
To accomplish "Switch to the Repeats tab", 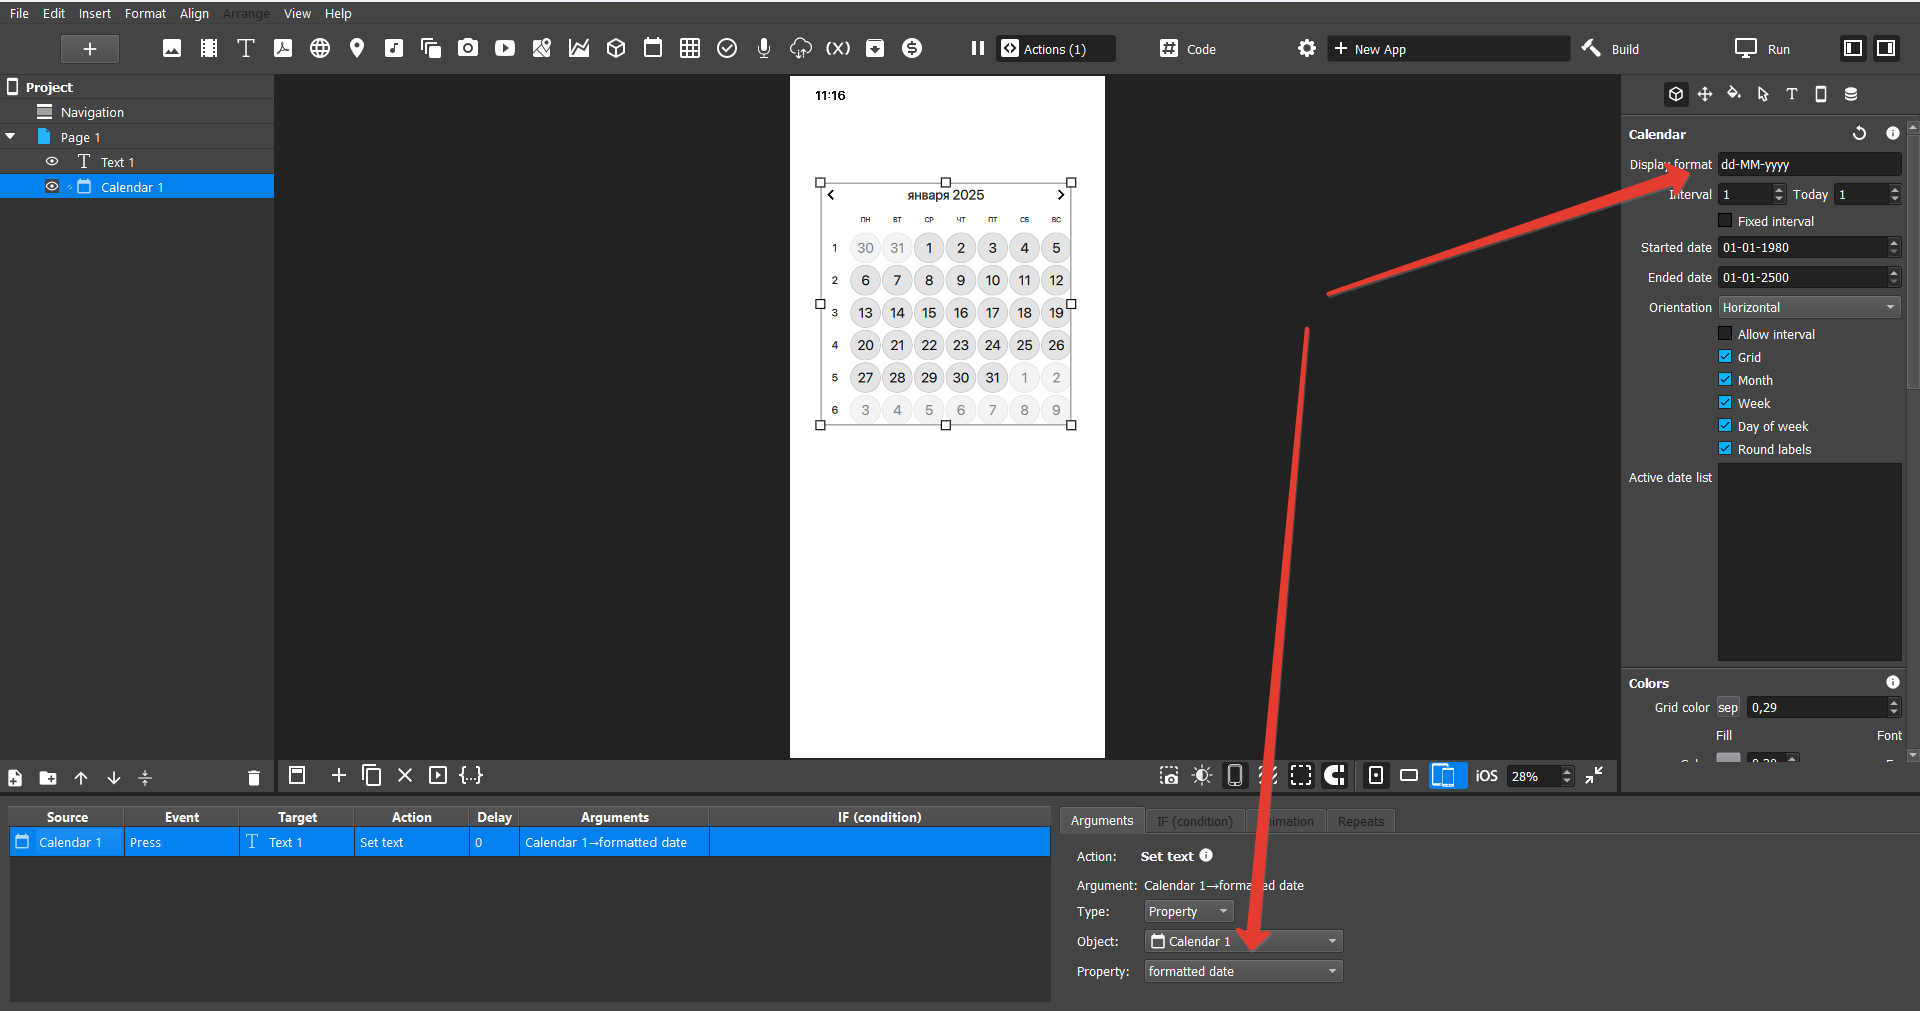I will point(1360,821).
